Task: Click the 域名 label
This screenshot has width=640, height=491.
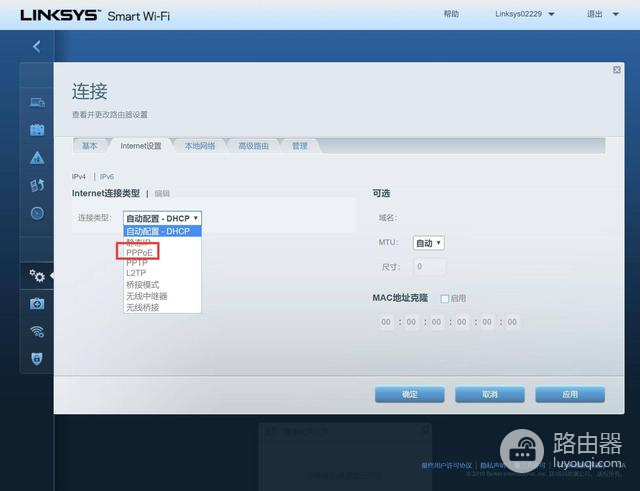Action: coord(387,218)
